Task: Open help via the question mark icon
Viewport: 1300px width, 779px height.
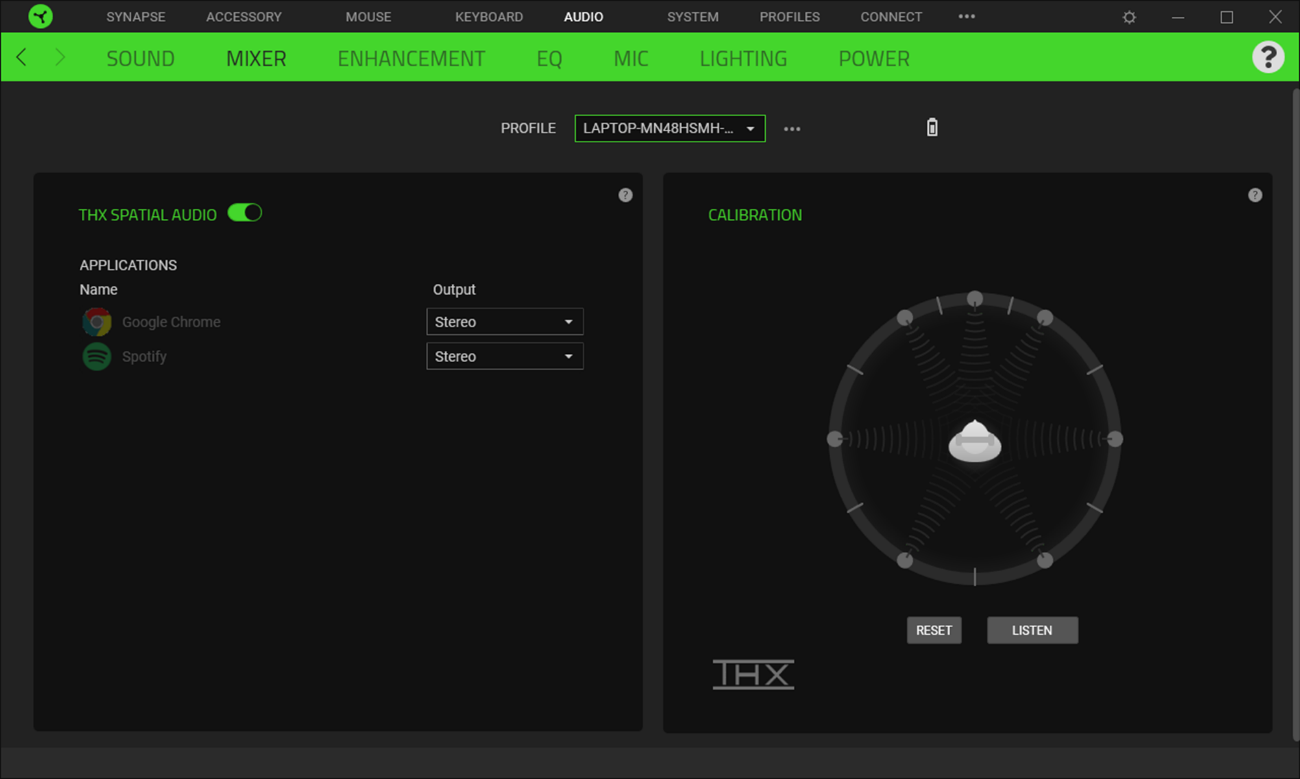Action: (x=1268, y=57)
